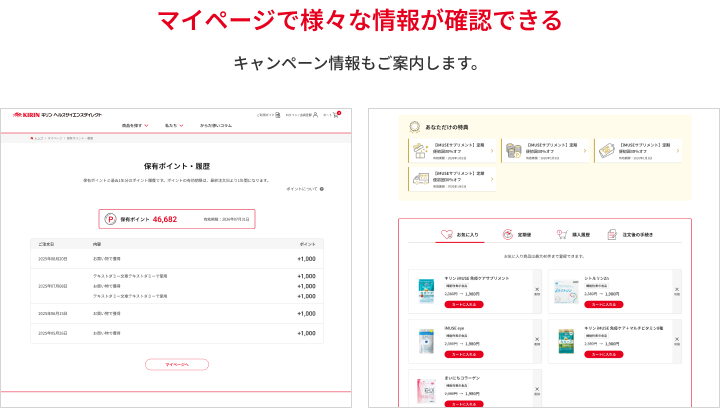
Task: Click the award ribbon icon beside あなただけの特典
Action: pyautogui.click(x=415, y=127)
